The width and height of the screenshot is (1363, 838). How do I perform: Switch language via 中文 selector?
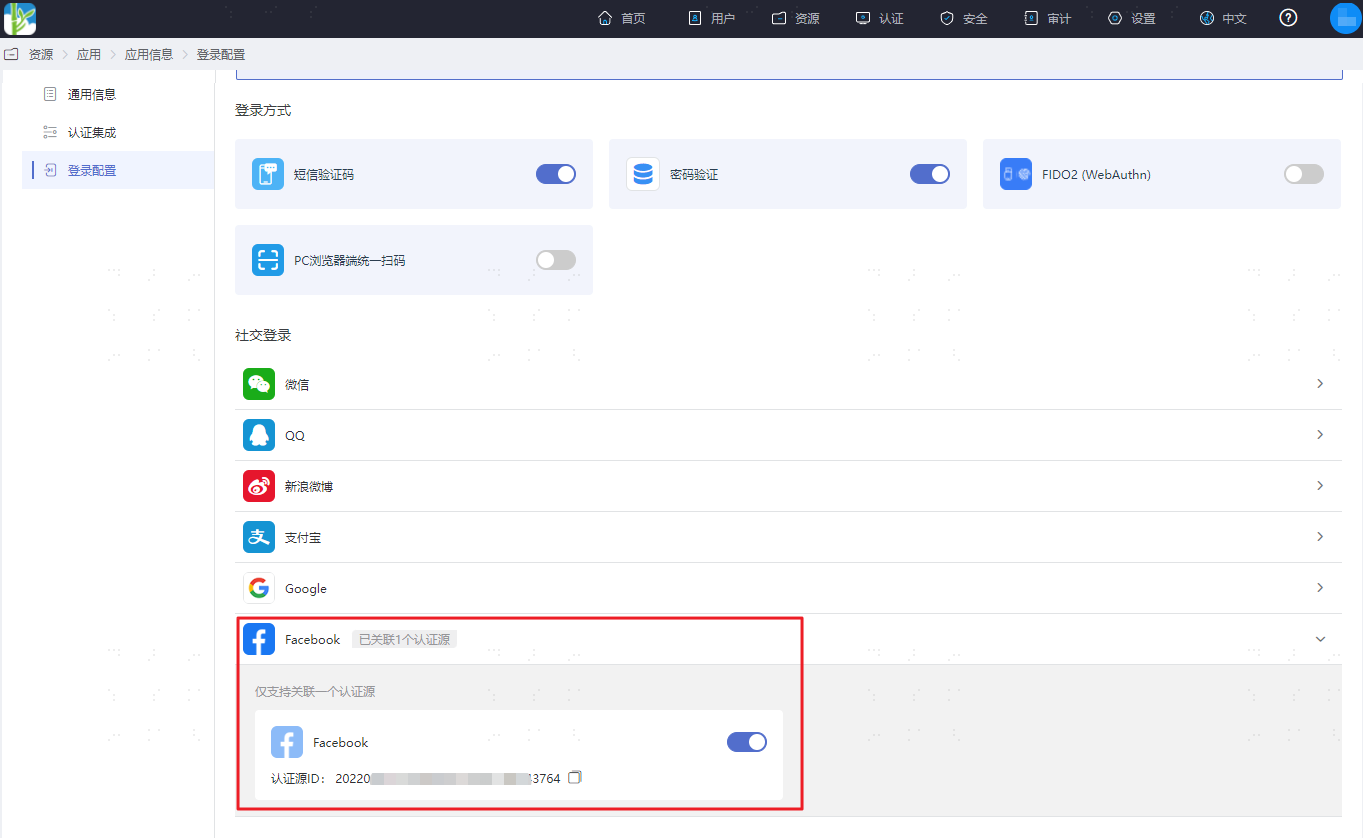tap(1223, 19)
